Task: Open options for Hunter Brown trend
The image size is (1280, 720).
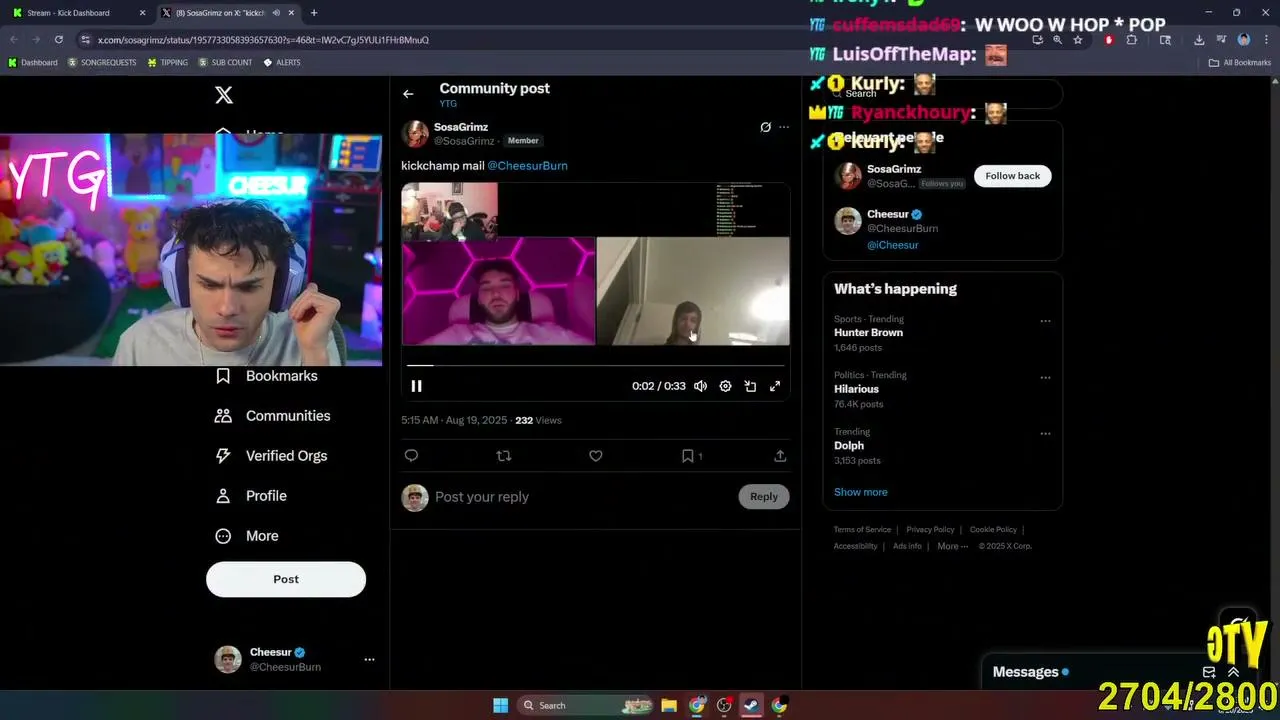Action: click(1045, 321)
